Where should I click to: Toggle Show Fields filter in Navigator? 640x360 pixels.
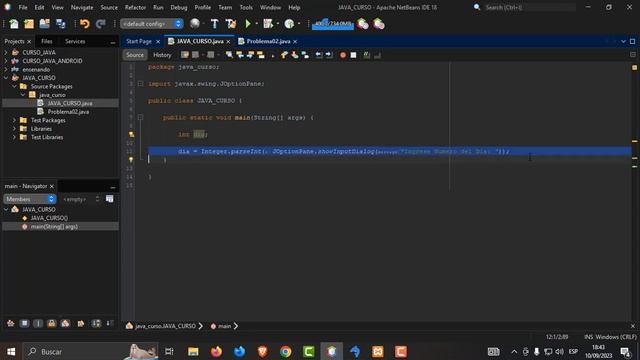pyautogui.click(x=24, y=323)
